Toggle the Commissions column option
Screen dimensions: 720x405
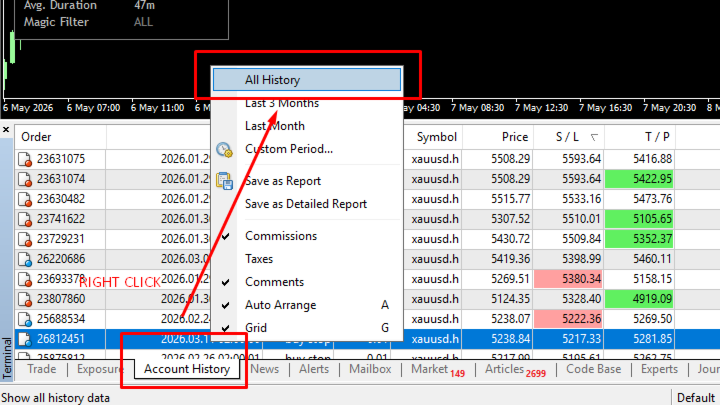(281, 236)
